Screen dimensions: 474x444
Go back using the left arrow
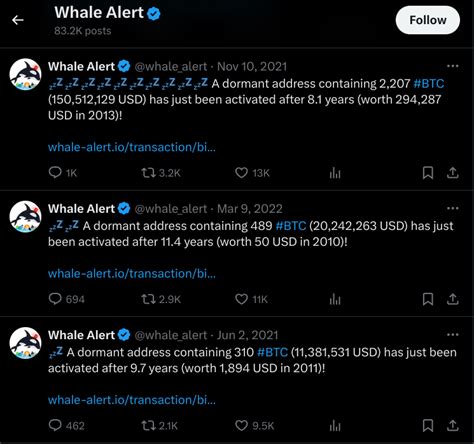(x=18, y=20)
